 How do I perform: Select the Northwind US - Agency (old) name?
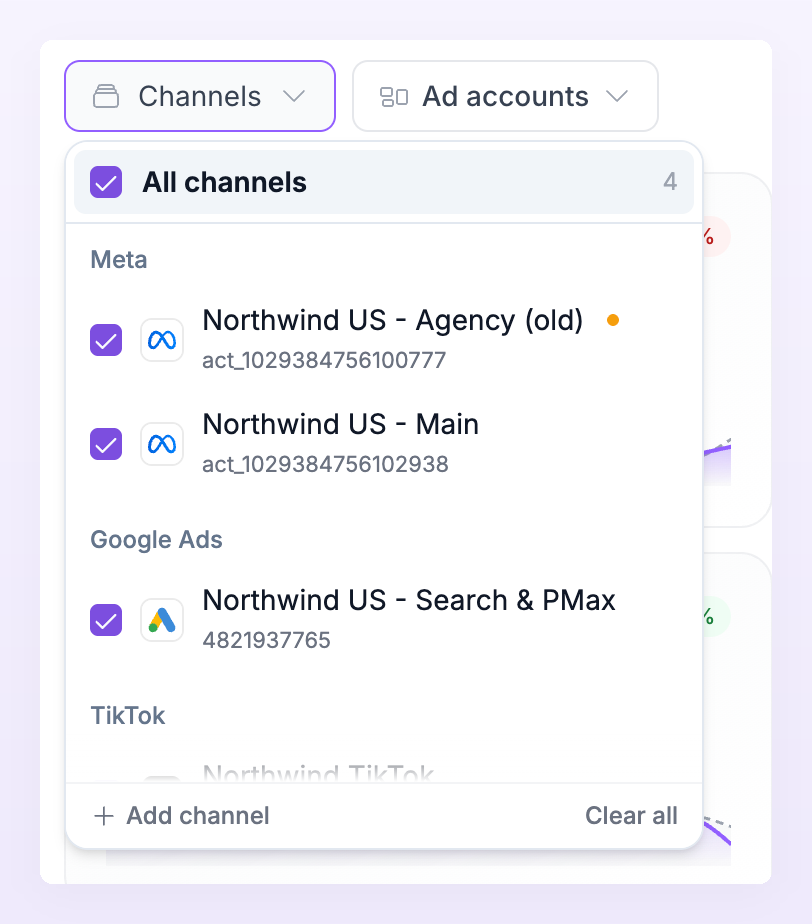[392, 321]
